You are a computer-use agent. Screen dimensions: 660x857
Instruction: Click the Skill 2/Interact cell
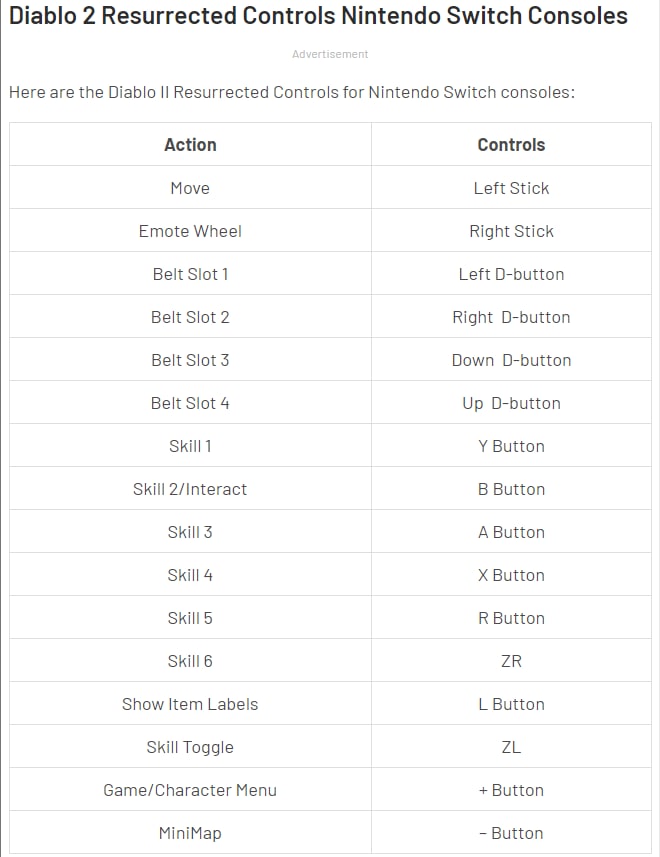point(190,489)
